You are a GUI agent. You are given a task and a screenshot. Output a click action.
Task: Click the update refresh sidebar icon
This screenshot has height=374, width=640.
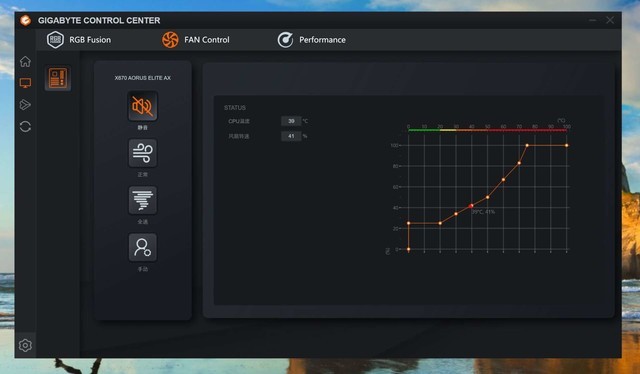click(x=25, y=127)
